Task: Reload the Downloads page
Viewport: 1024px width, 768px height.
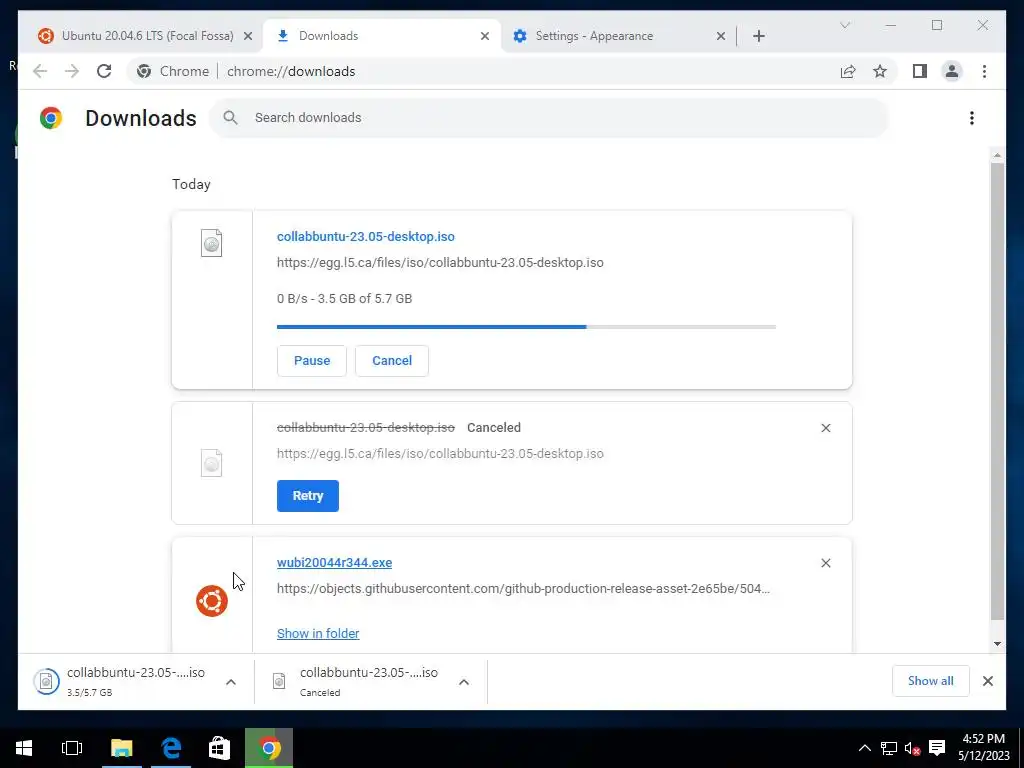Action: pos(104,71)
